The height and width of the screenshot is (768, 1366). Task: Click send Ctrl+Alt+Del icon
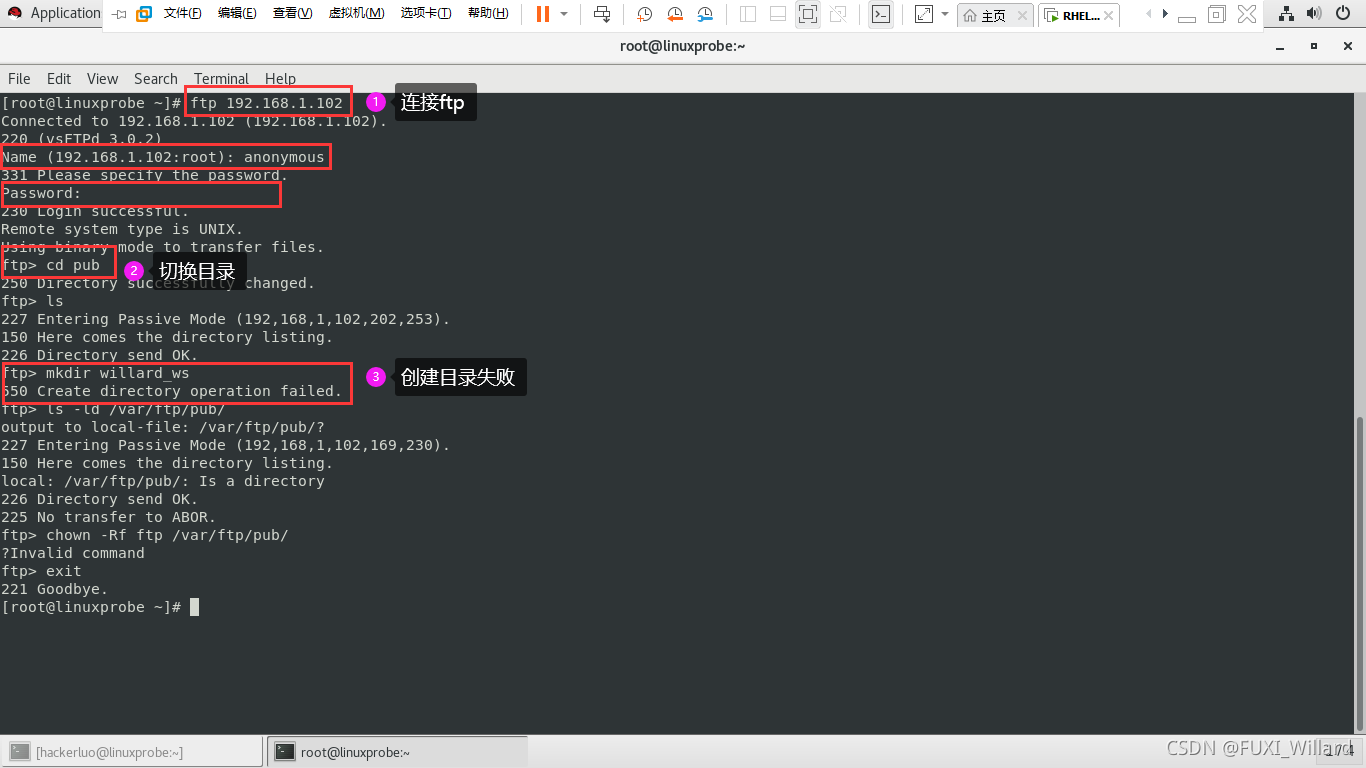pyautogui.click(x=602, y=14)
